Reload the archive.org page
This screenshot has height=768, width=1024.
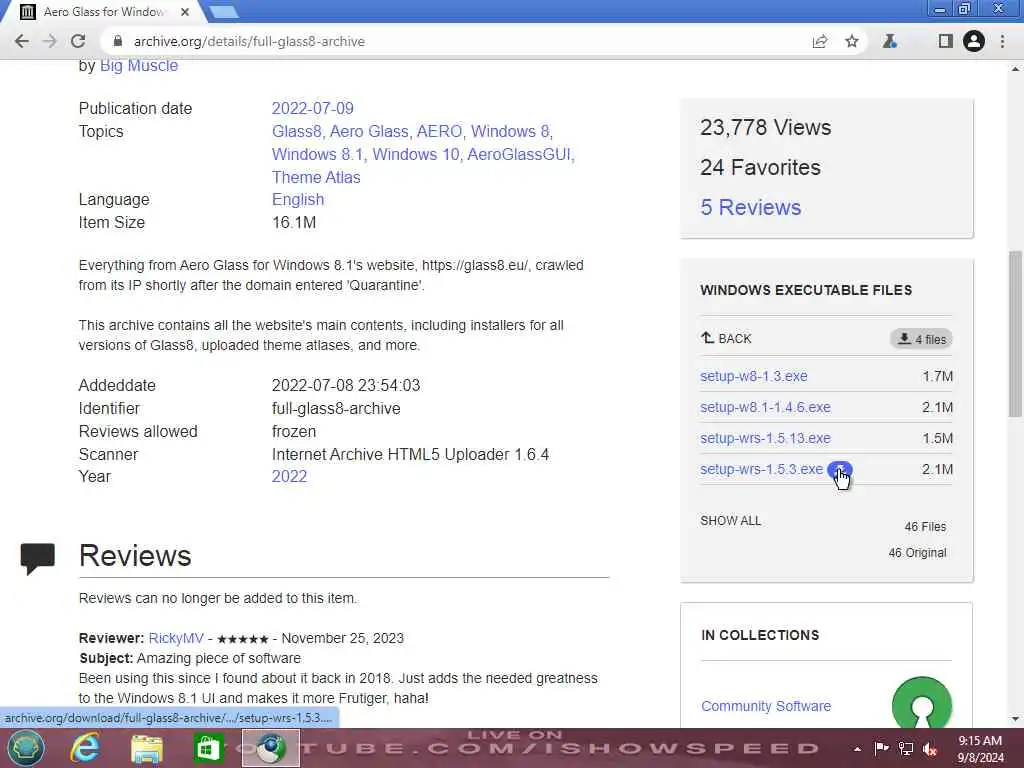point(78,41)
